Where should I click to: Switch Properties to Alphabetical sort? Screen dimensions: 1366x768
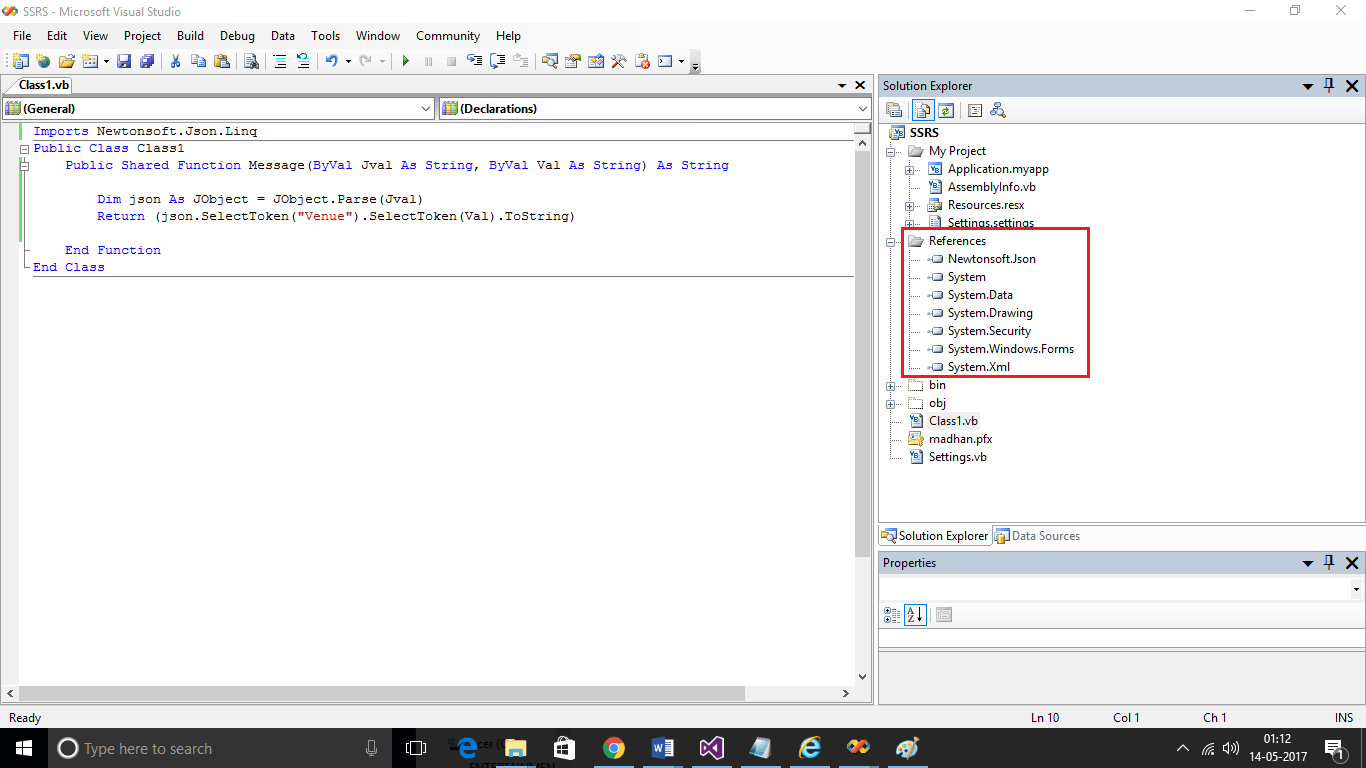[x=915, y=615]
